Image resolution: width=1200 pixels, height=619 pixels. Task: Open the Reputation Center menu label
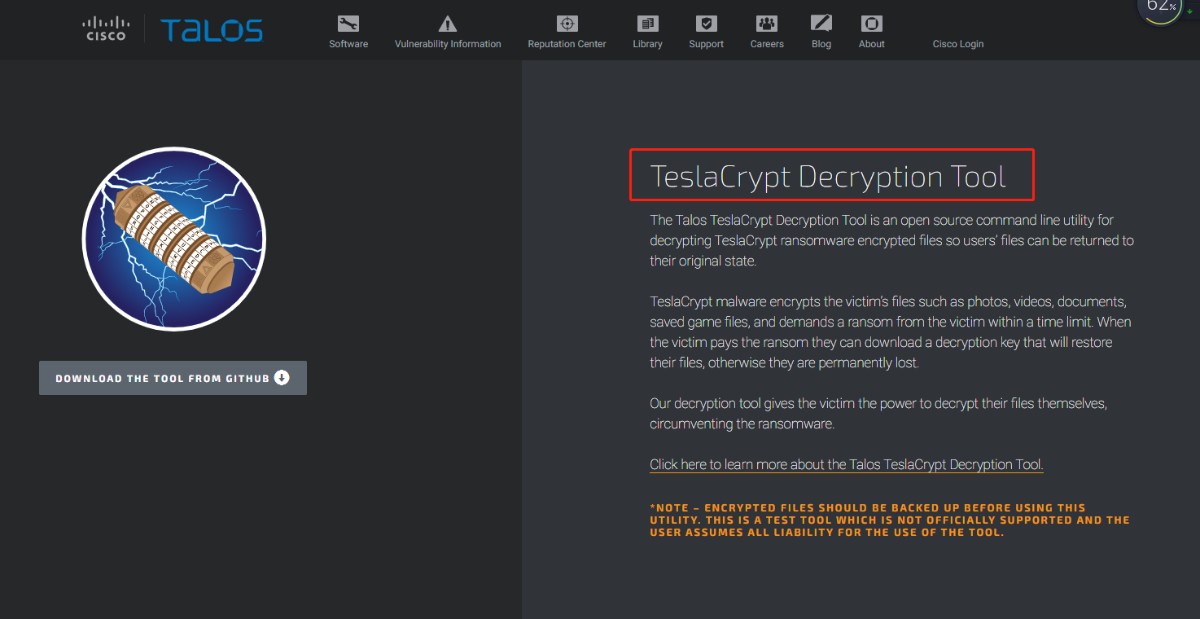pos(567,44)
